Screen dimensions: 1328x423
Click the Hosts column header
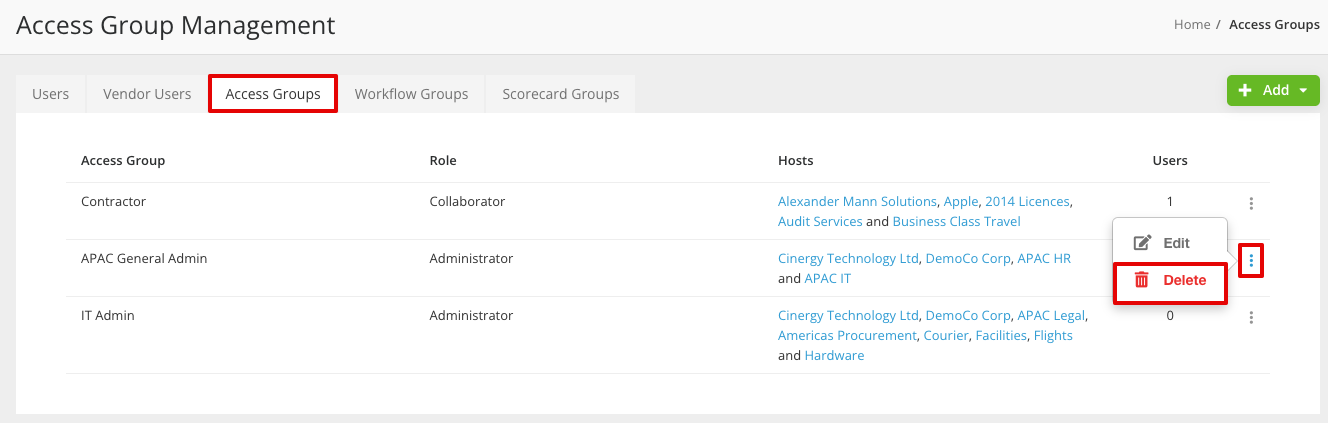click(796, 160)
